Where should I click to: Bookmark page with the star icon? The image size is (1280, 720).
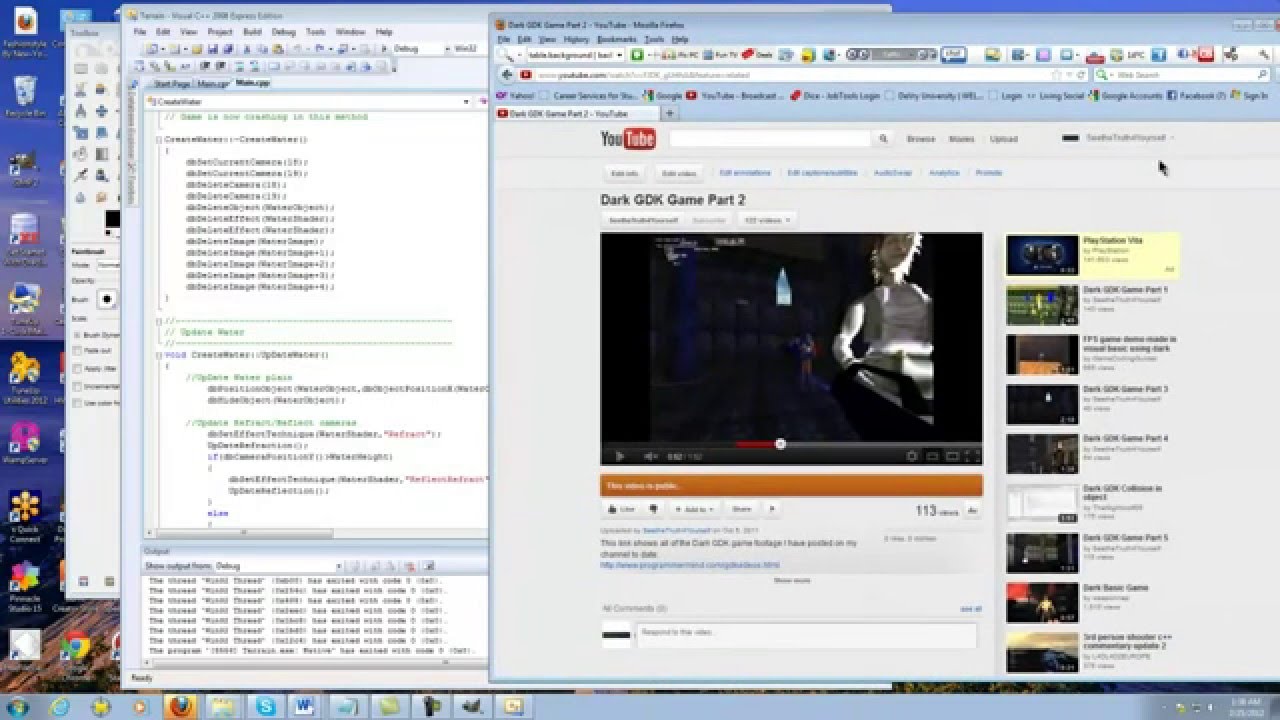pyautogui.click(x=1057, y=75)
